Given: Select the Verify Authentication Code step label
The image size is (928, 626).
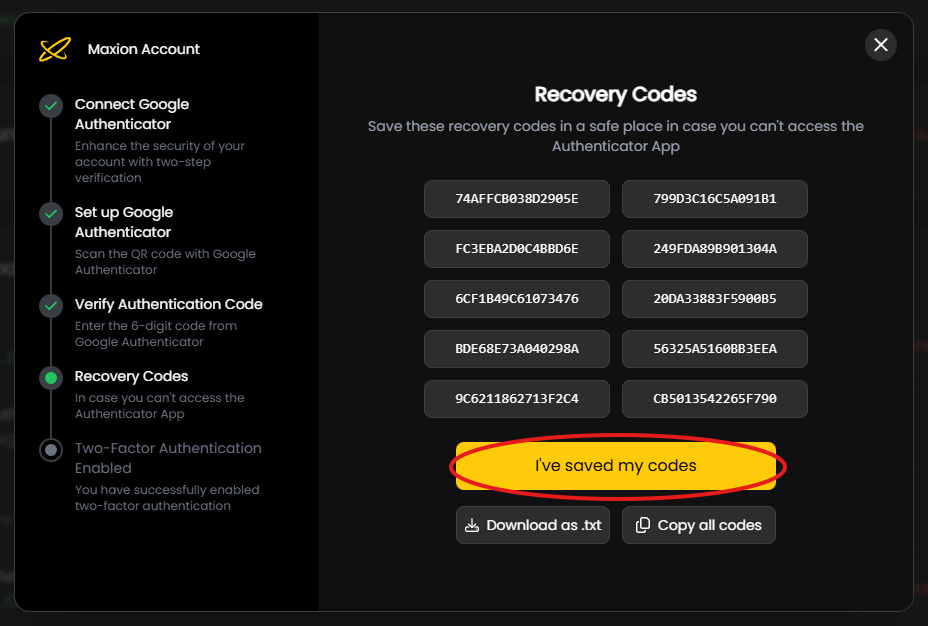Looking at the screenshot, I should click(168, 304).
